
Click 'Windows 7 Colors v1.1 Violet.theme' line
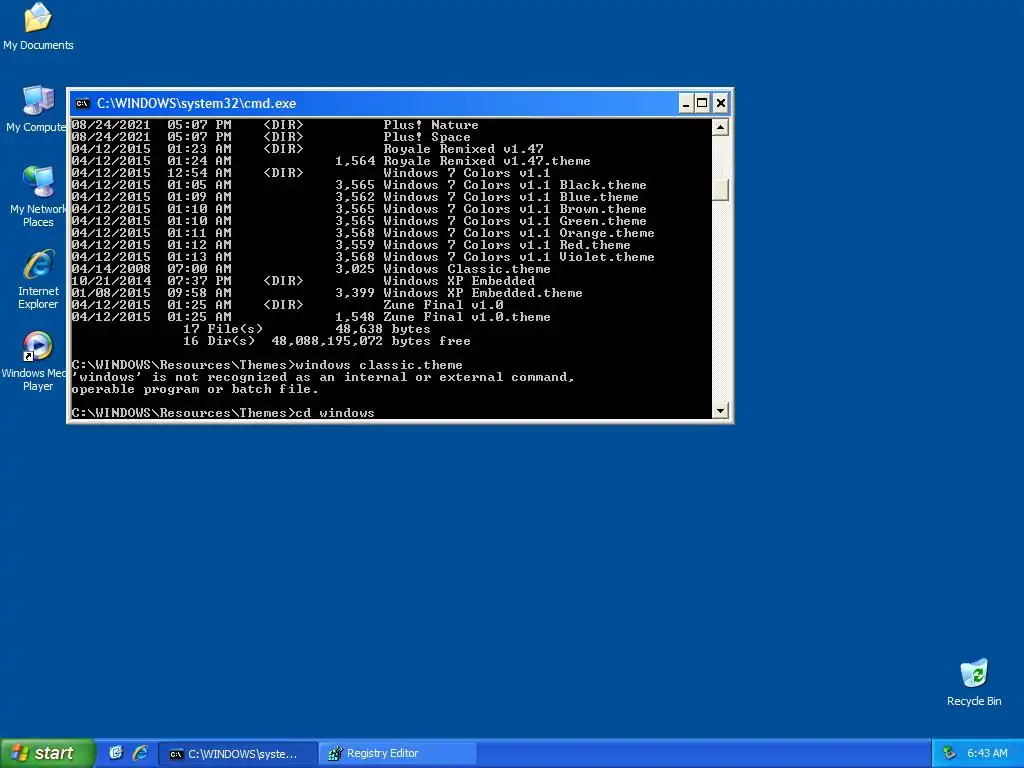point(363,257)
